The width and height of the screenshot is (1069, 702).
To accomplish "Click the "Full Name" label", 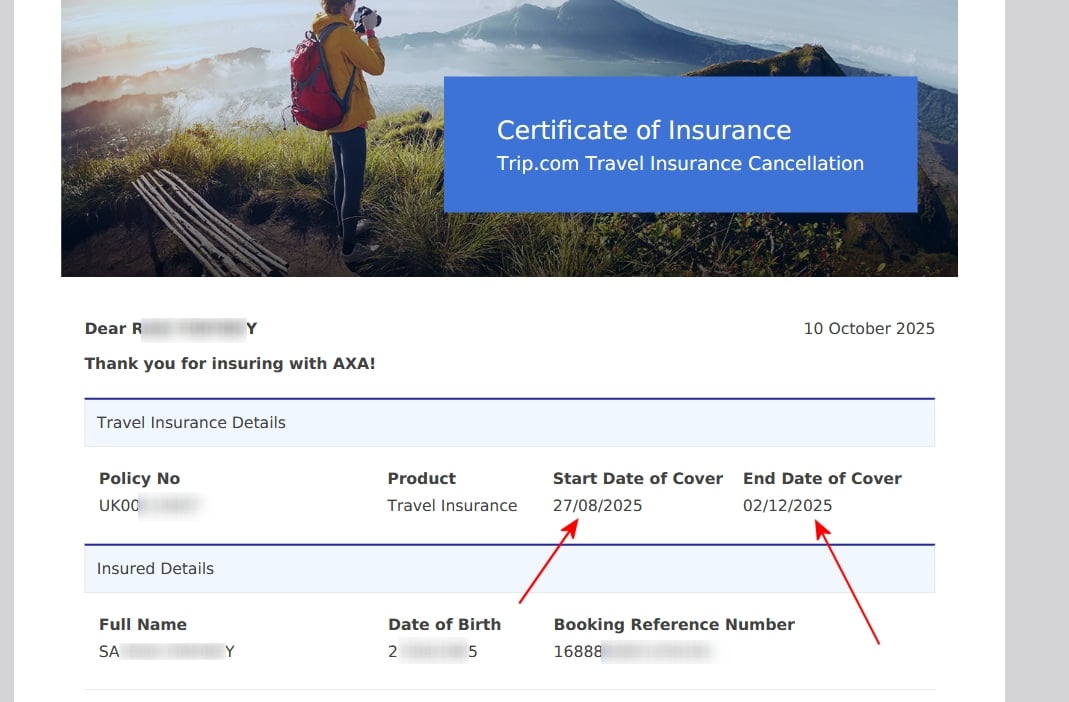I will [x=143, y=625].
